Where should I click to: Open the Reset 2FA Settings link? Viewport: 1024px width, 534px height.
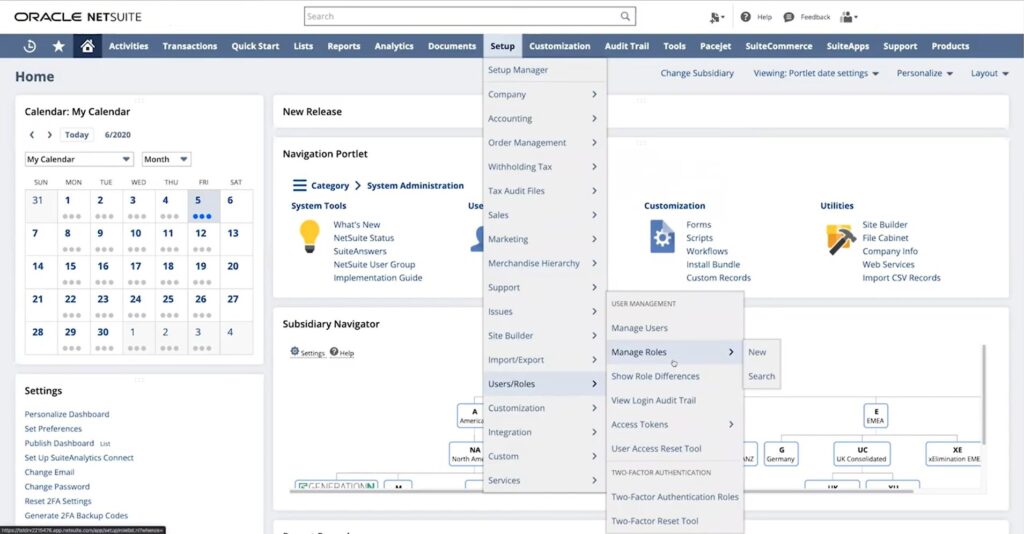pos(57,501)
